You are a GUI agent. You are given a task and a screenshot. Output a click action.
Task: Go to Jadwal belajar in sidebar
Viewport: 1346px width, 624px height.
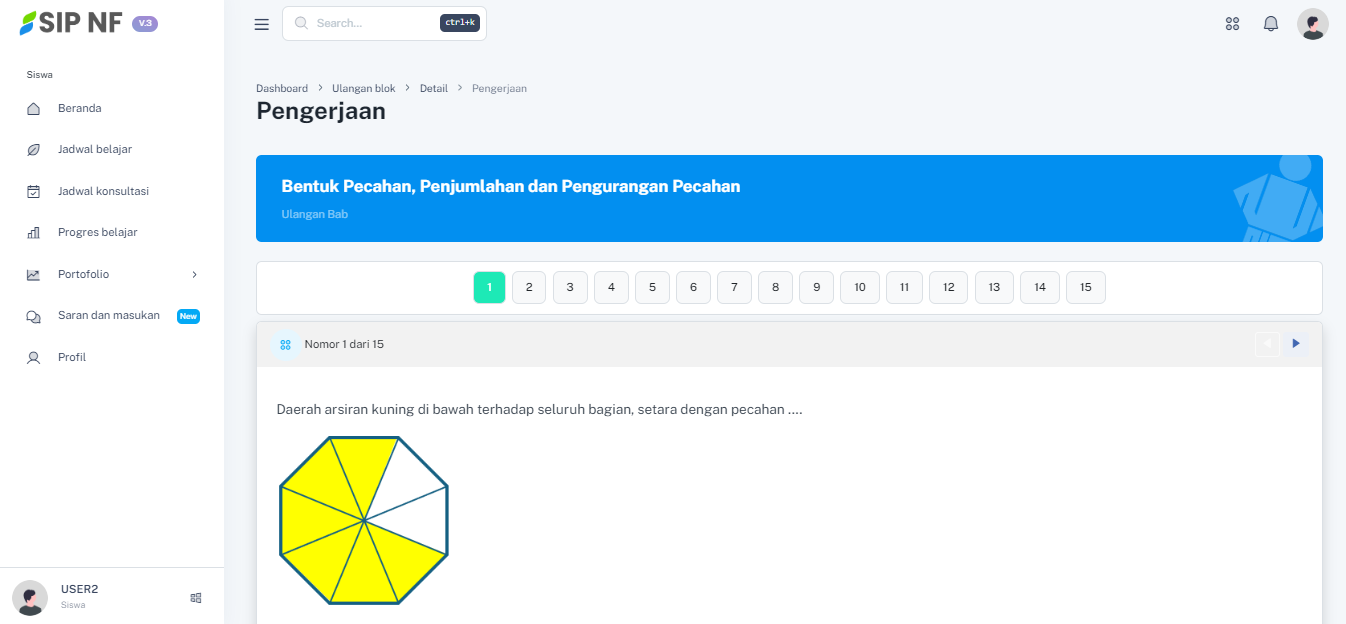(94, 149)
